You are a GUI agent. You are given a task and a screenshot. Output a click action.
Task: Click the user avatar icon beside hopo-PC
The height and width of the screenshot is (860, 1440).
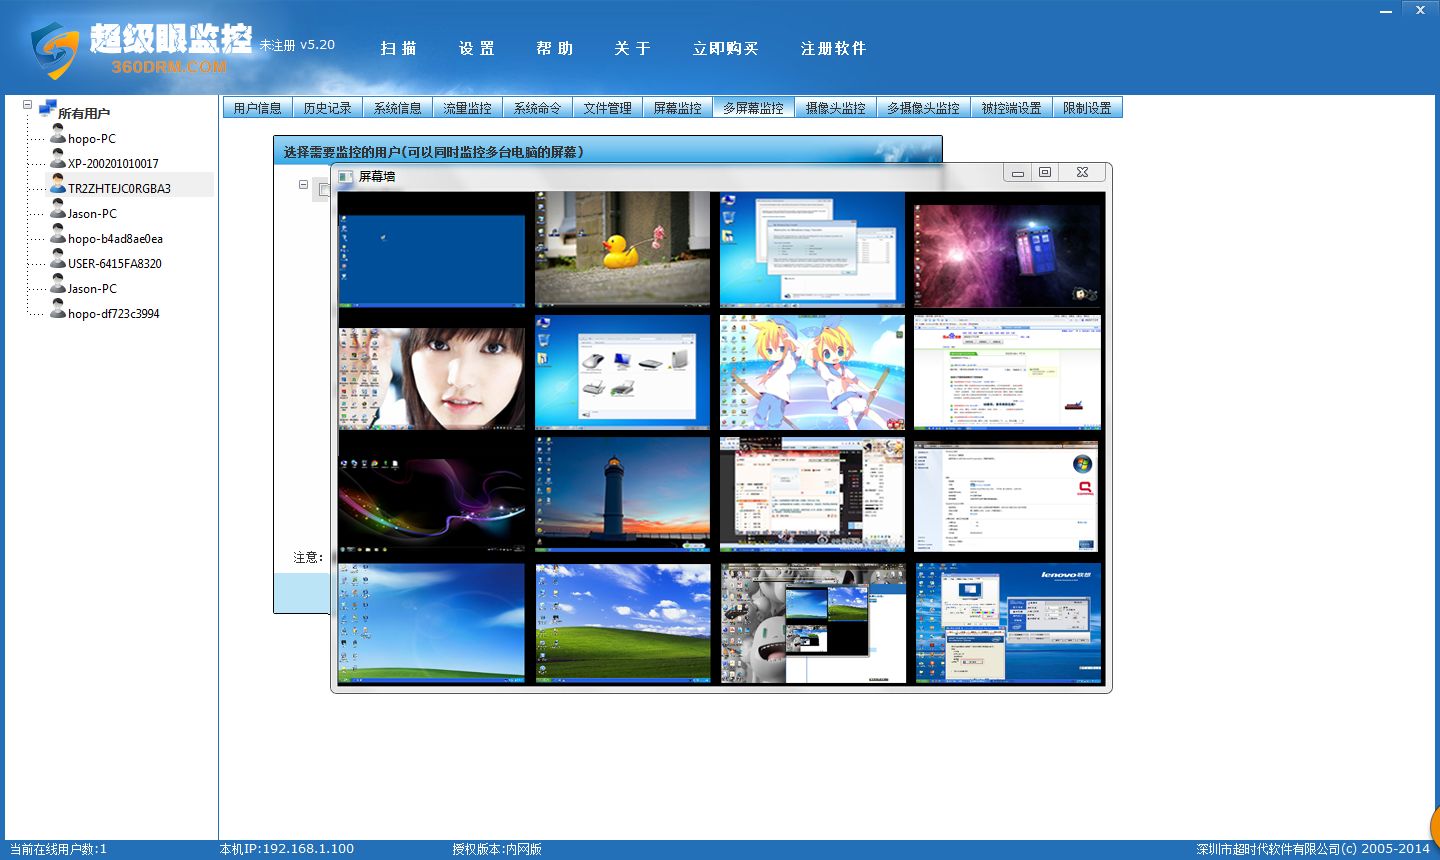pyautogui.click(x=58, y=134)
